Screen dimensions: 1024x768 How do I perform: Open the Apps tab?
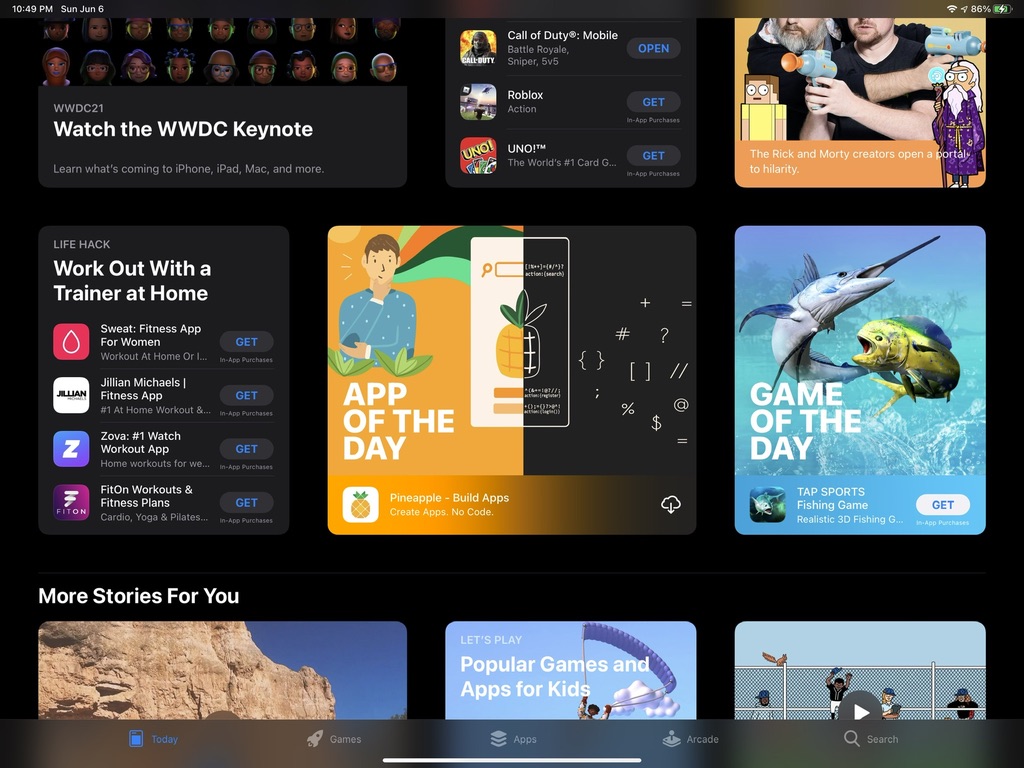513,739
